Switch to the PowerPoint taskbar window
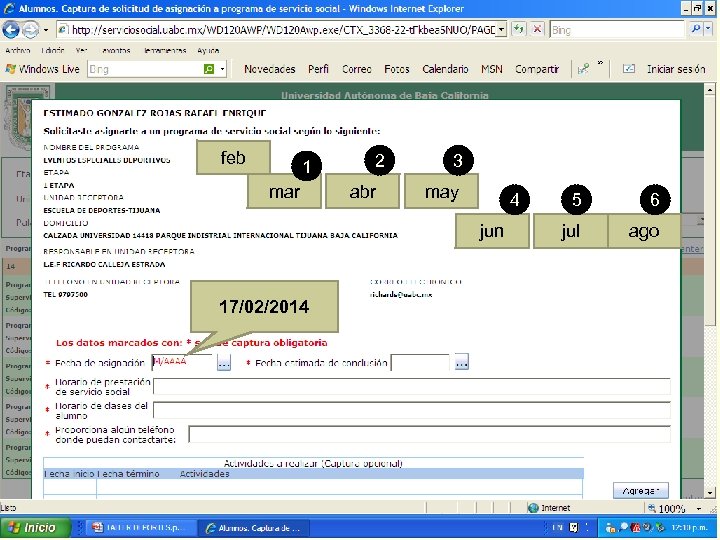Viewport: 720px width, 540px height. pyautogui.click(x=141, y=528)
